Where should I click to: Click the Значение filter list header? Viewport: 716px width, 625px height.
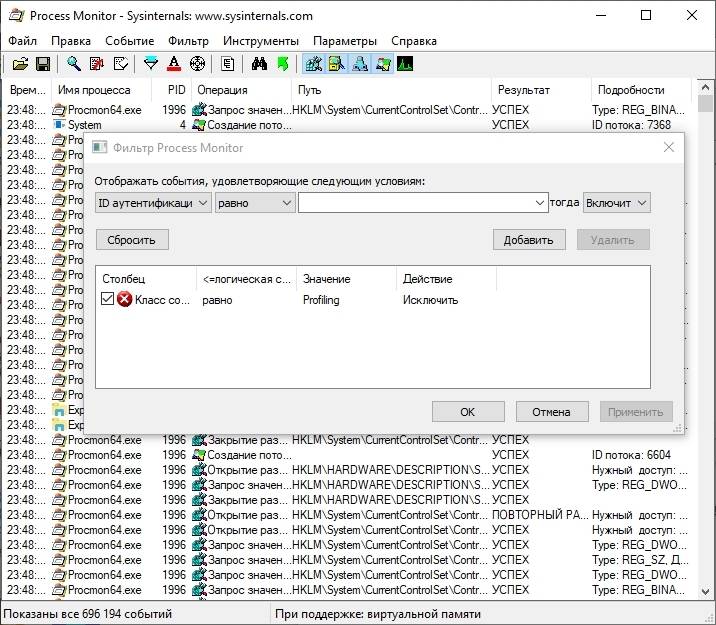pyautogui.click(x=347, y=278)
